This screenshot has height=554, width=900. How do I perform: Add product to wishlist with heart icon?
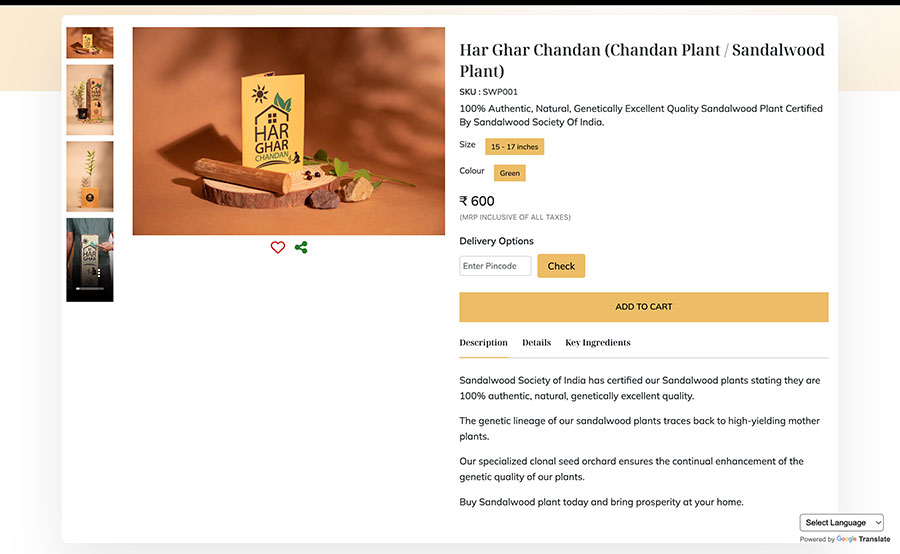[278, 247]
